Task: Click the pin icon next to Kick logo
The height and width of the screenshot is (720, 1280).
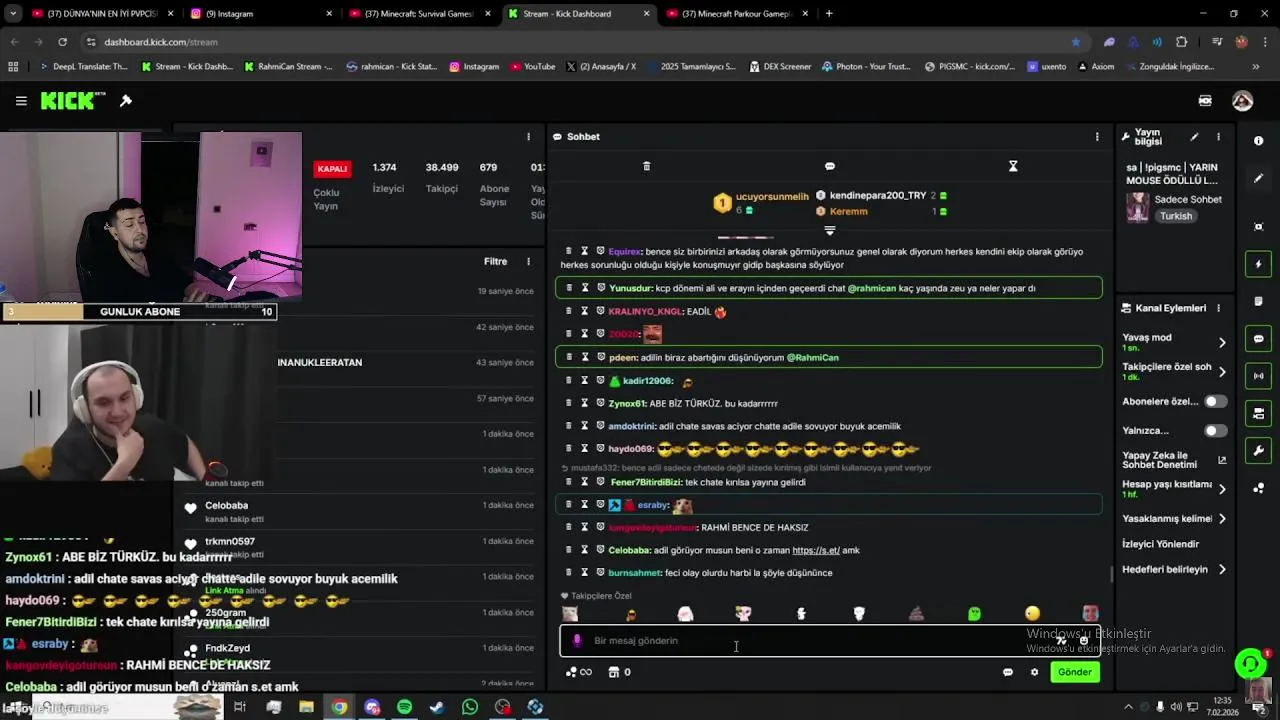Action: pyautogui.click(x=126, y=101)
